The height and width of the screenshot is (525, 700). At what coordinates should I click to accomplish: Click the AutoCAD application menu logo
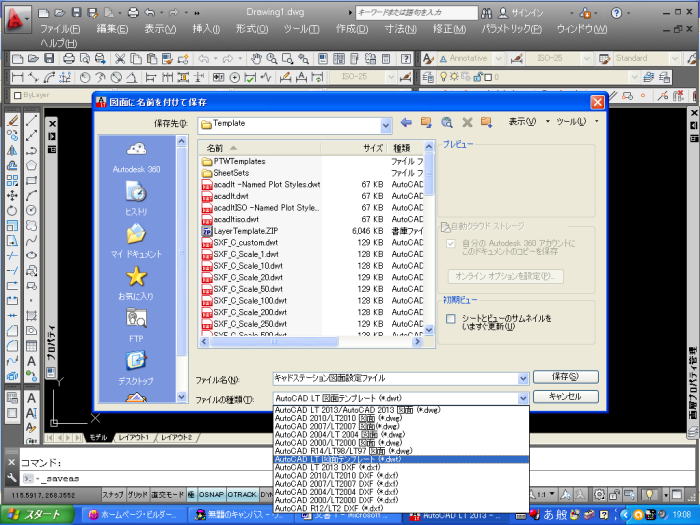click(x=17, y=19)
